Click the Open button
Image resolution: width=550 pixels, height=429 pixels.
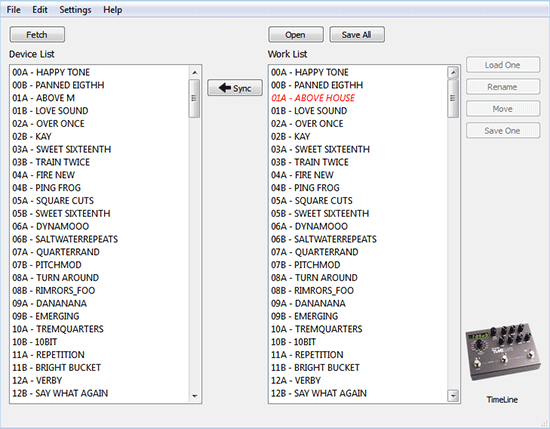(296, 34)
